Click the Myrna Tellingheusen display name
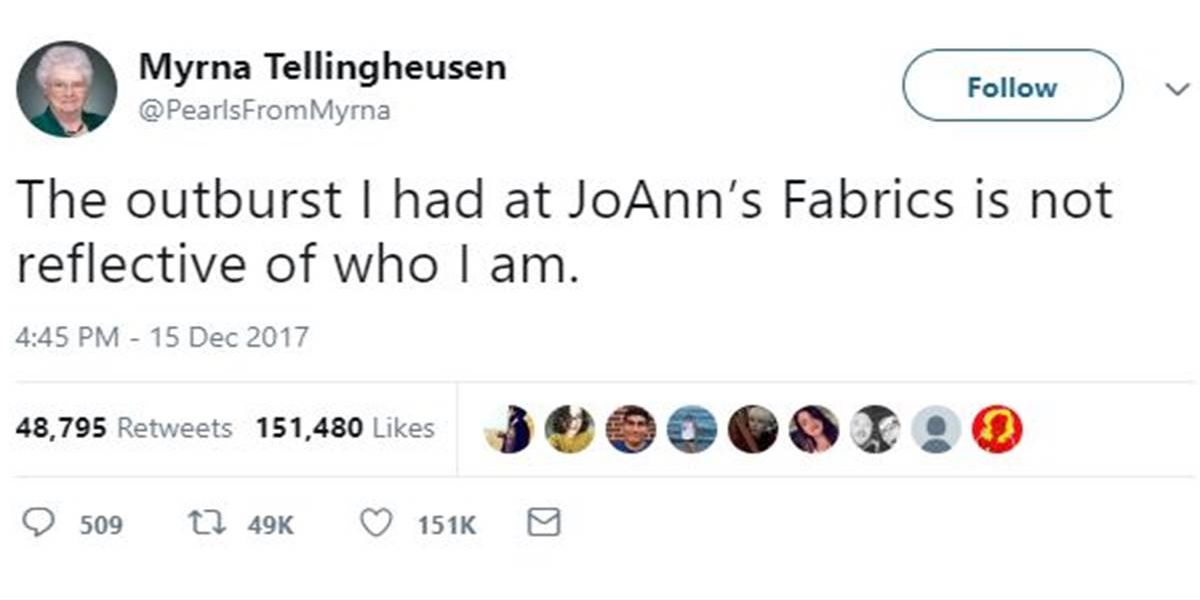This screenshot has width=1200, height=600. click(x=322, y=68)
